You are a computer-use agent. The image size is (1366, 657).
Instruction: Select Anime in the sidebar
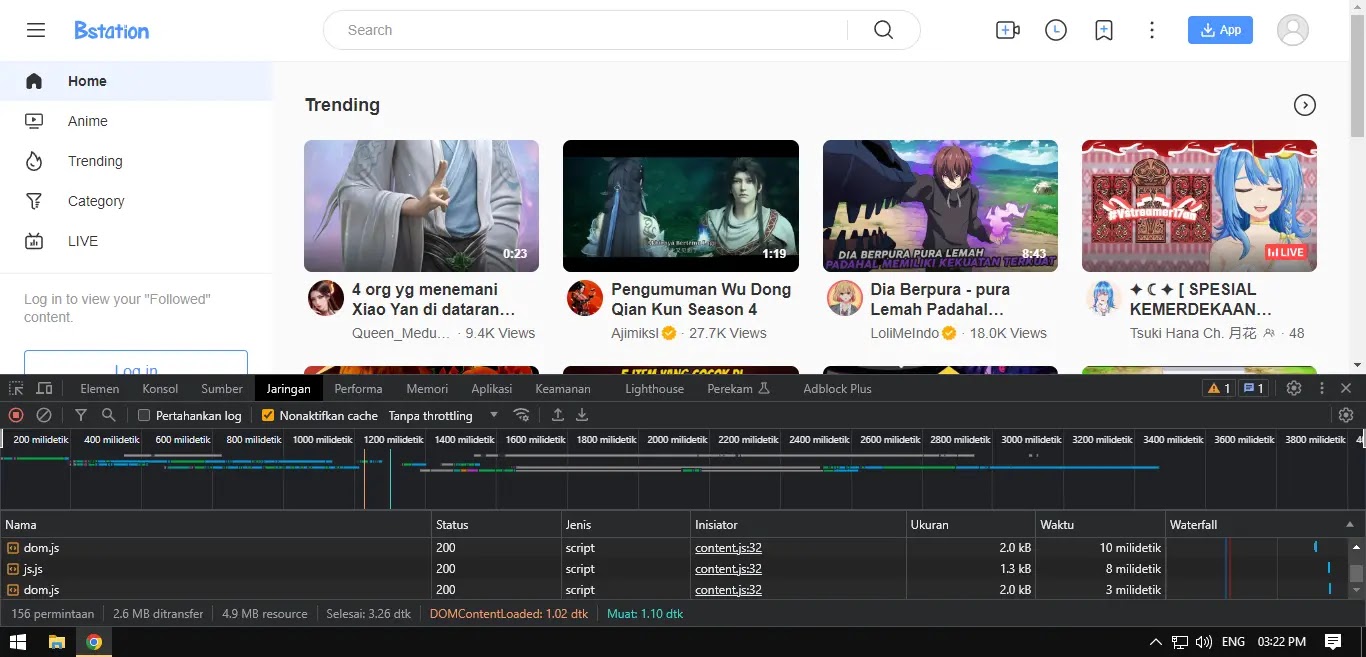click(x=136, y=121)
